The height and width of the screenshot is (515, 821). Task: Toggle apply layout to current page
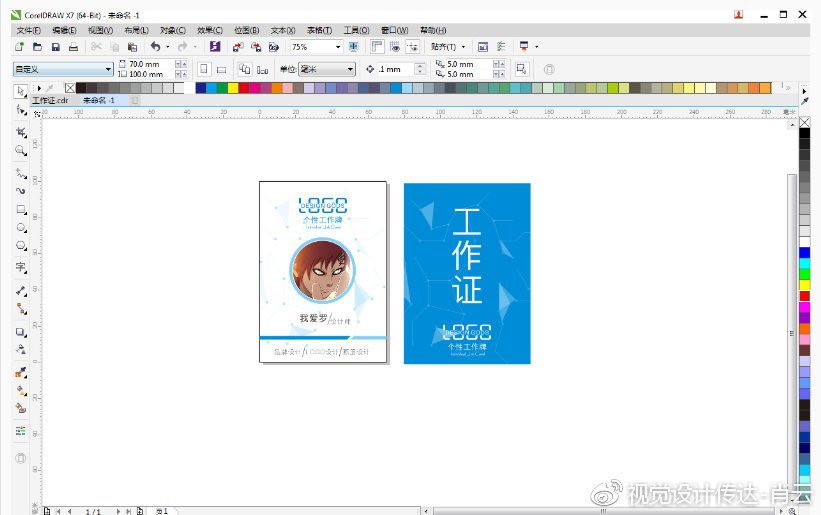(262, 69)
